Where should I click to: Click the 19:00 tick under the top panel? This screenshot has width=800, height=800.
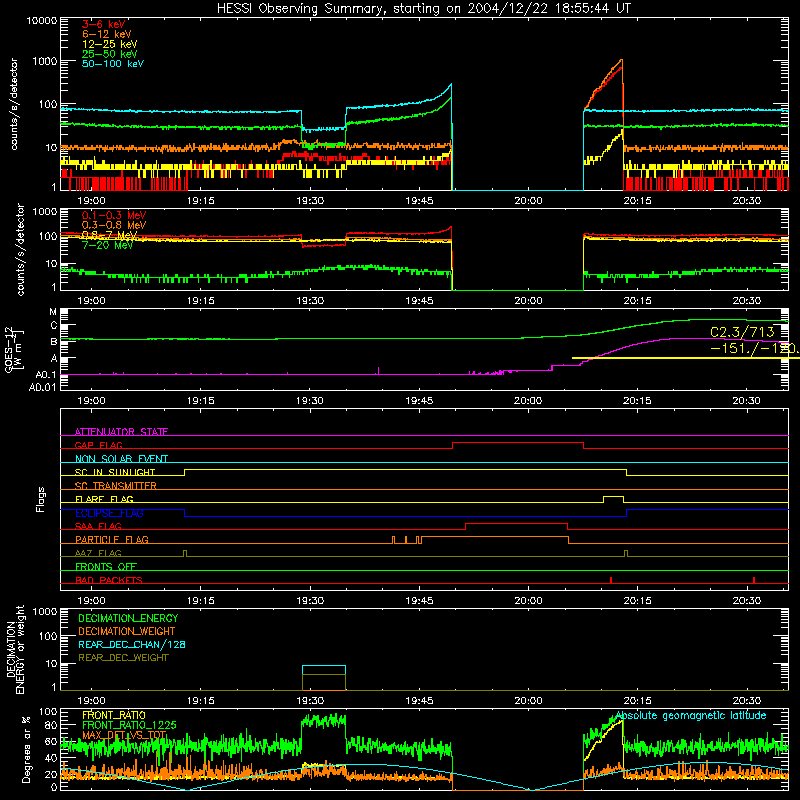pyautogui.click(x=91, y=201)
